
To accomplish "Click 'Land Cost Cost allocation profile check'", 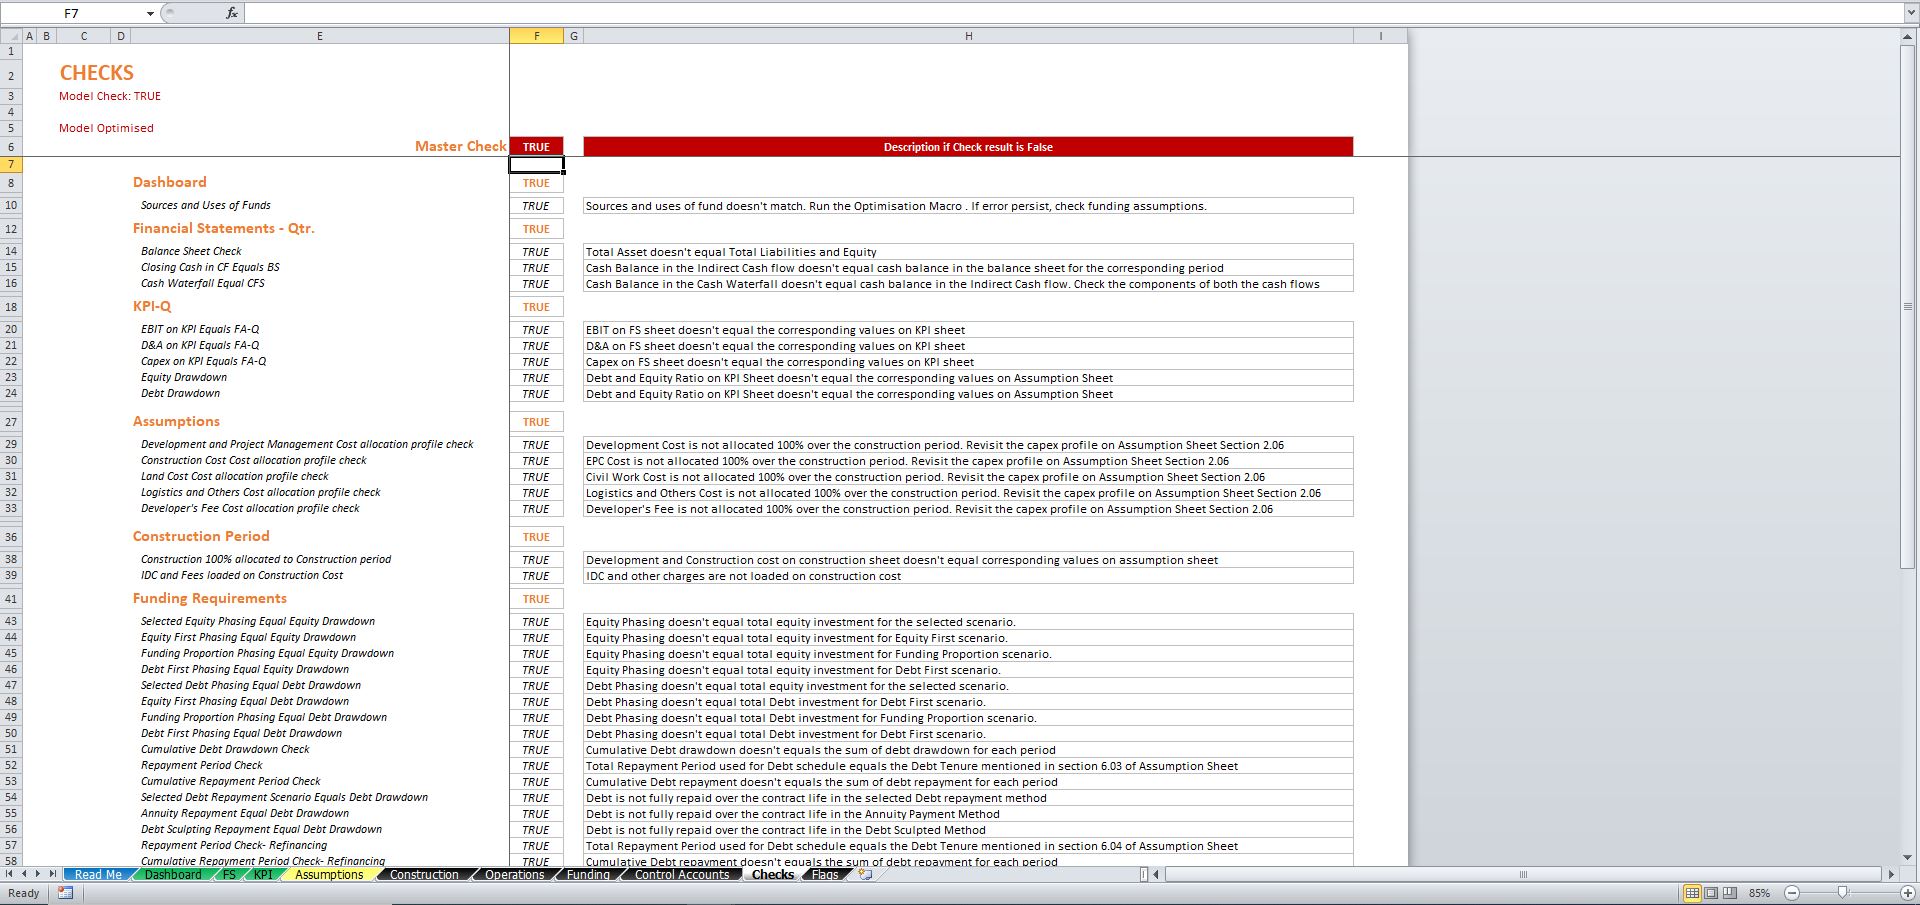I will 235,476.
